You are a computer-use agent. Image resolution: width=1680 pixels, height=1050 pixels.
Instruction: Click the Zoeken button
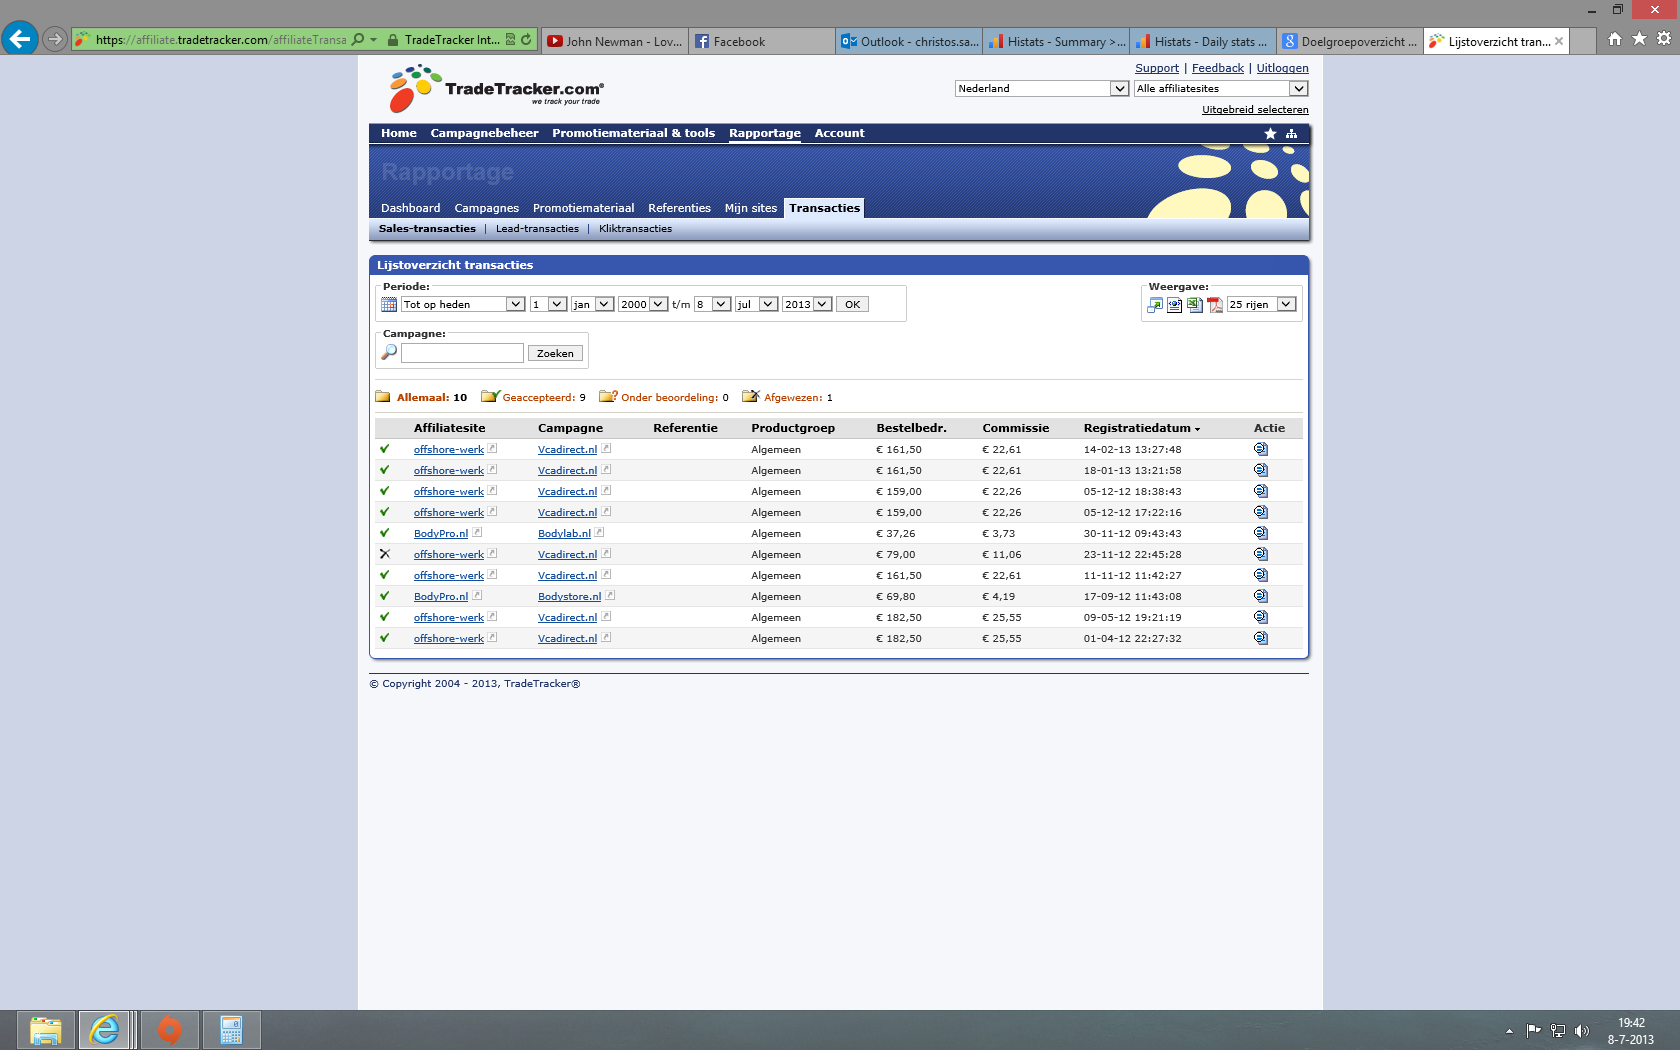(555, 353)
